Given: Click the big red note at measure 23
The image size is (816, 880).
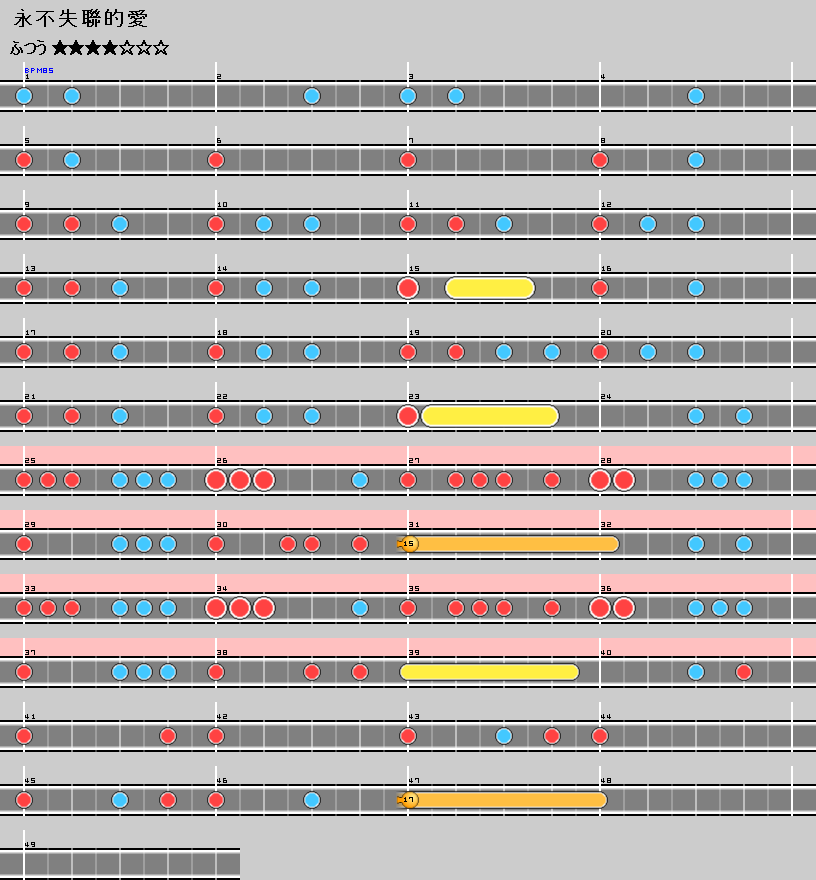Looking at the screenshot, I should tap(408, 416).
